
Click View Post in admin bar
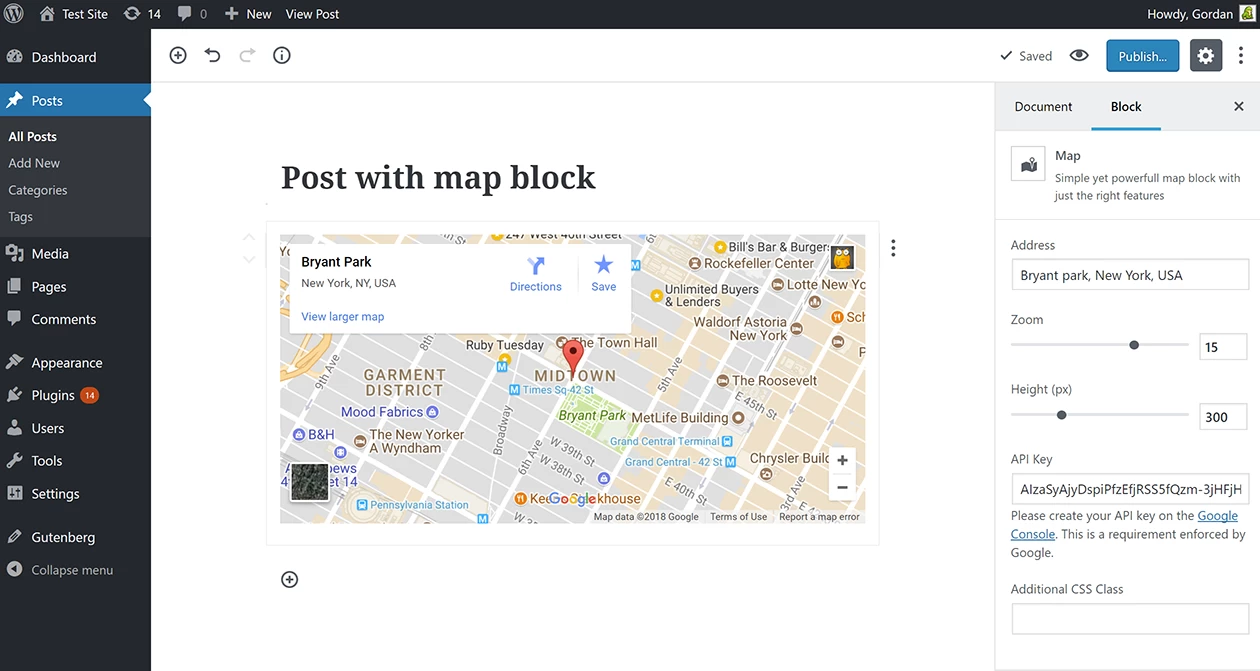[x=312, y=14]
